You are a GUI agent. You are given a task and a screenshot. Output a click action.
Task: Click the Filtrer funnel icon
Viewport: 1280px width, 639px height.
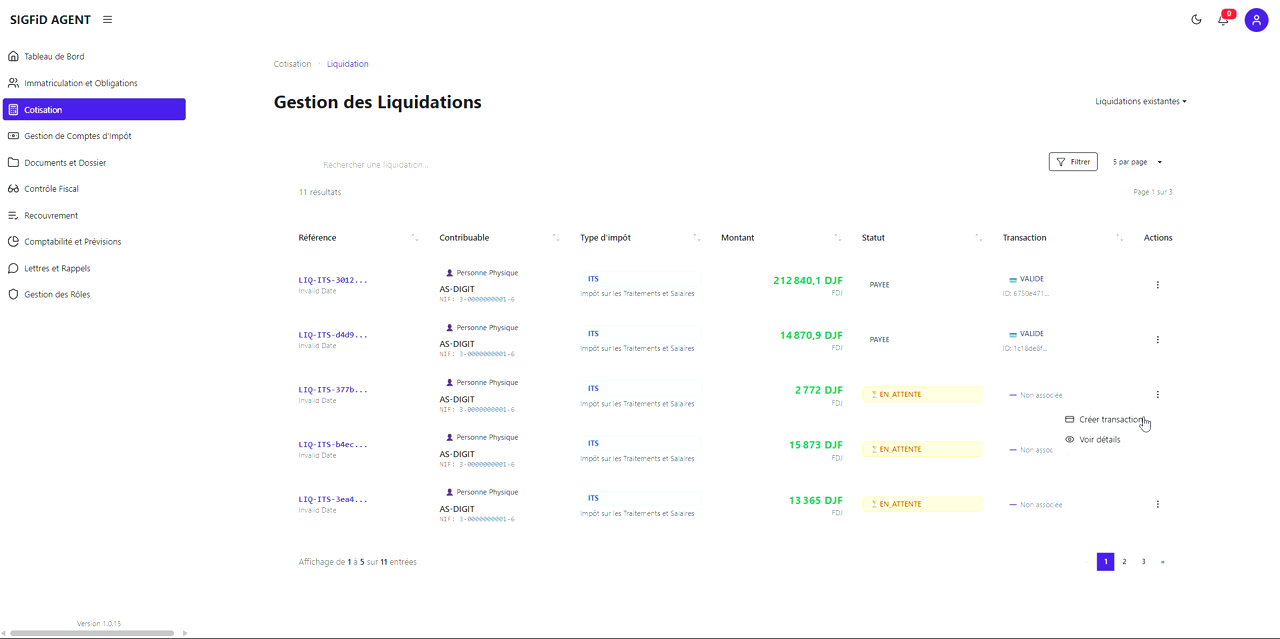pos(1060,161)
